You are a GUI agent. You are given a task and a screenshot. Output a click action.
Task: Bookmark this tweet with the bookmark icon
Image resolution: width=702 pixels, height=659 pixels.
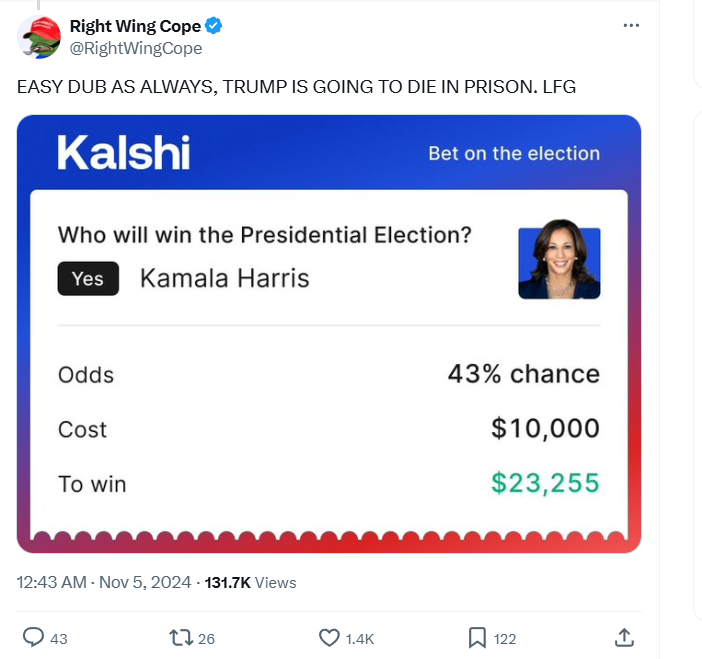[477, 637]
